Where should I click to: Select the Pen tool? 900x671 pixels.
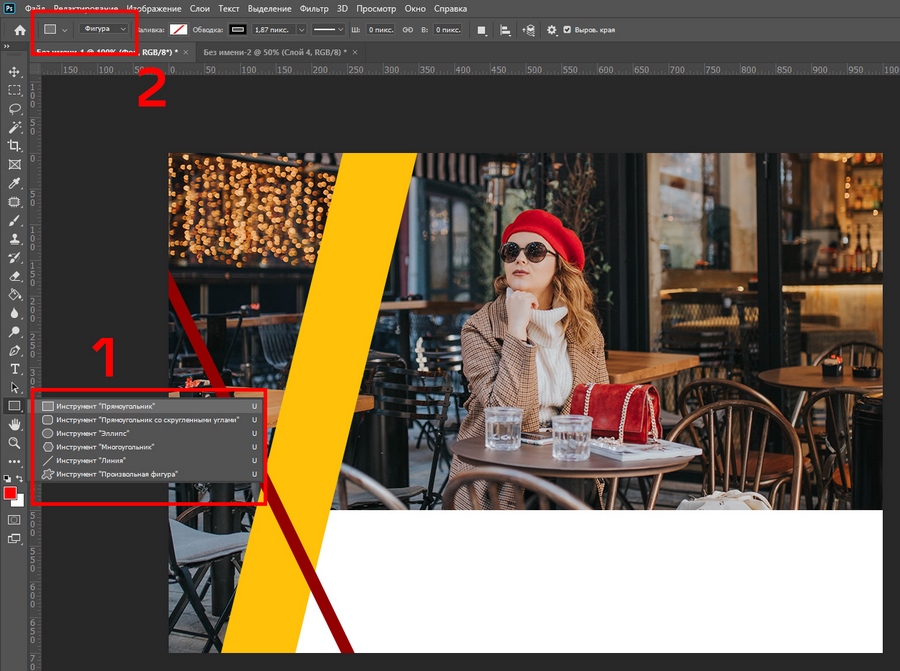14,351
